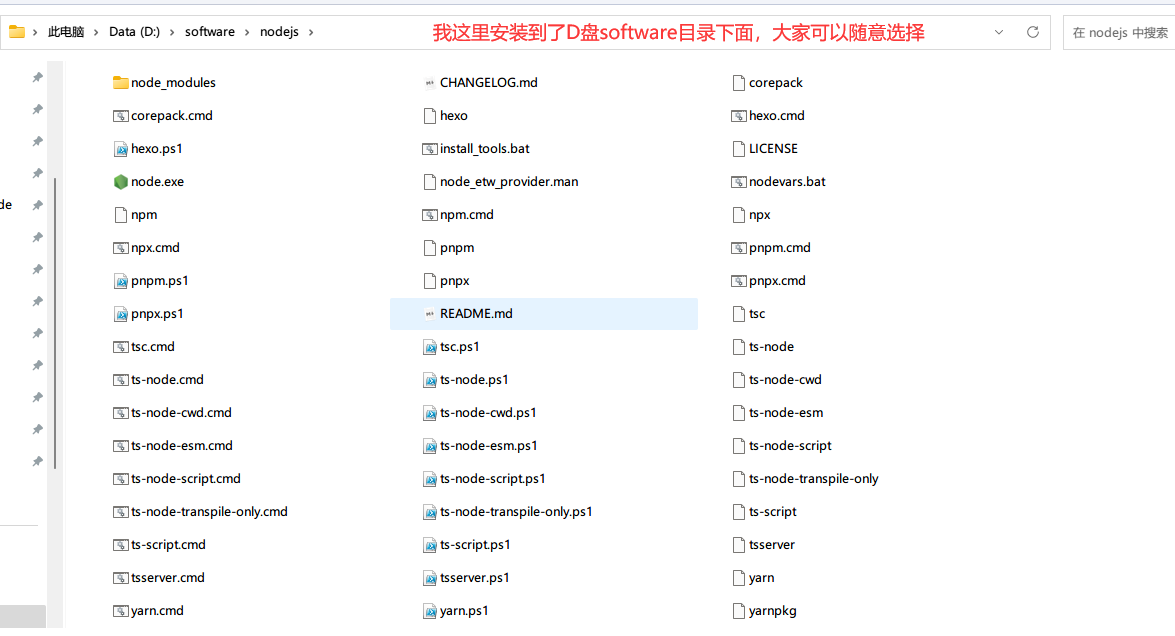1175x636 pixels.
Task: Click the folder icon in address bar
Action: [17, 32]
